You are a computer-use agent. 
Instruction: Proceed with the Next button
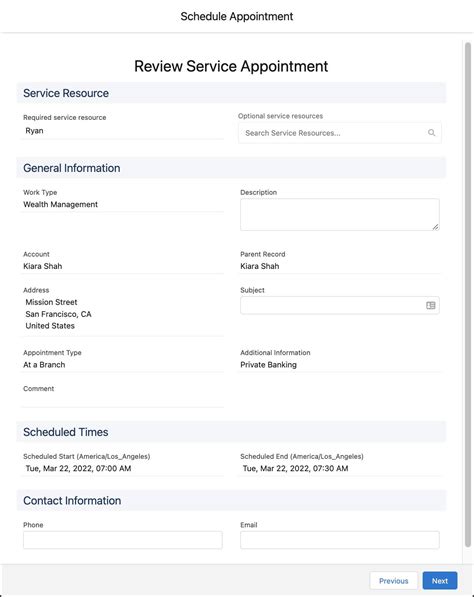point(440,581)
